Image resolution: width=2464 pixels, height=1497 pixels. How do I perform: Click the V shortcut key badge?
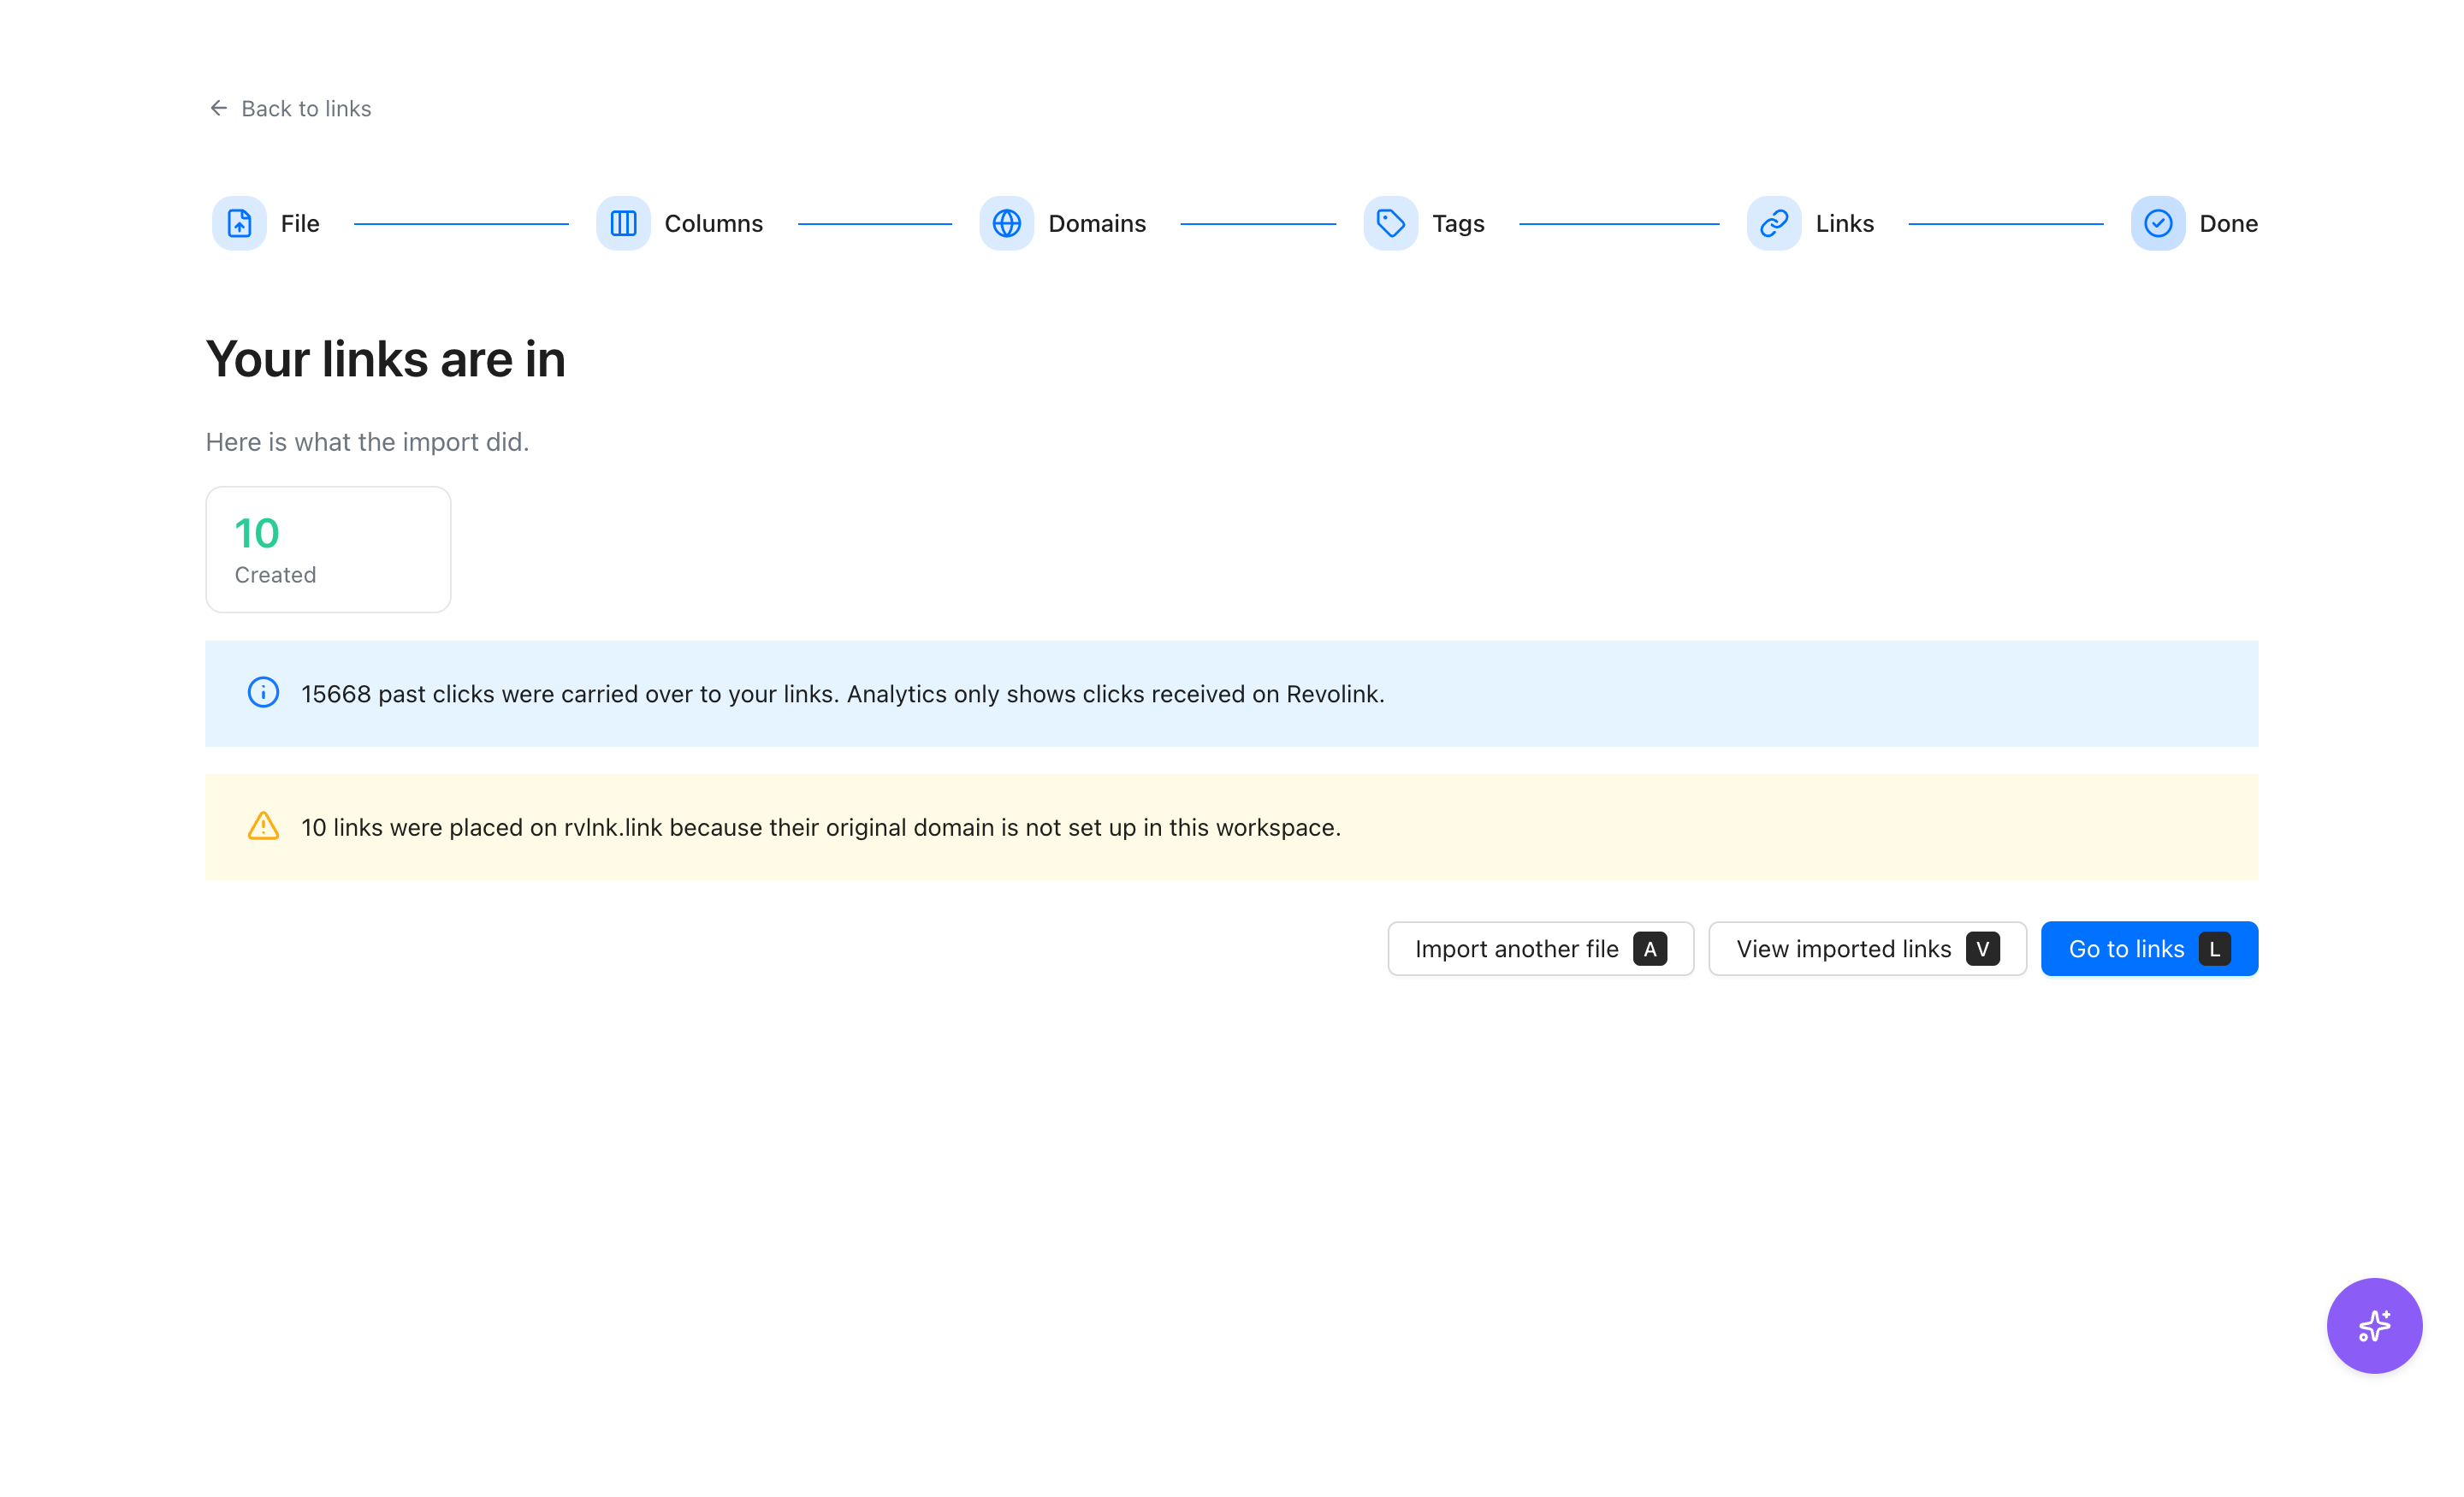point(1982,948)
